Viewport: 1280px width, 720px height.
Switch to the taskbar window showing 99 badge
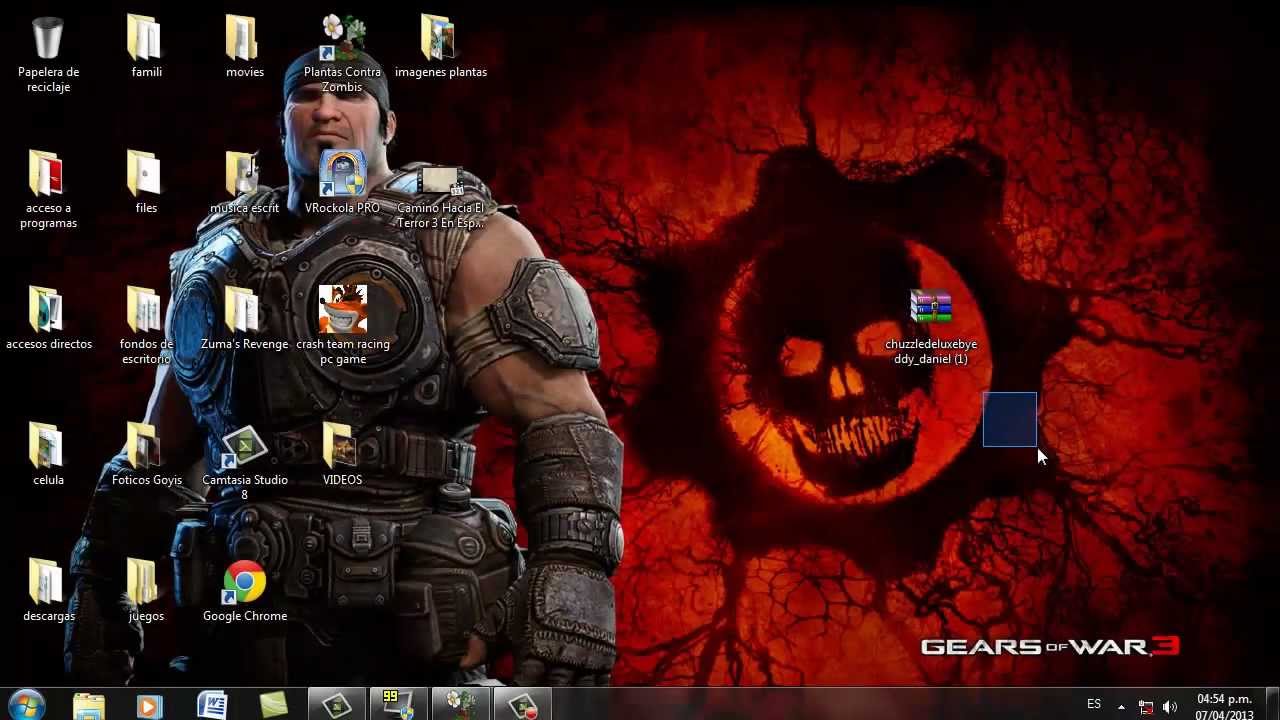click(x=398, y=705)
